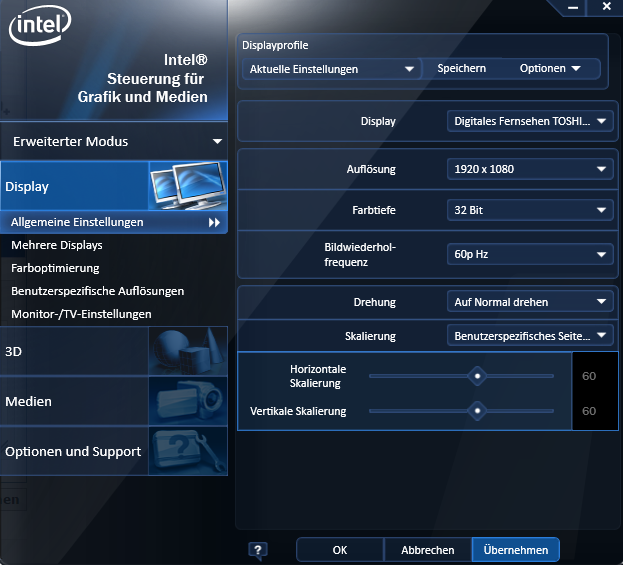The width and height of the screenshot is (623, 565).
Task: Click the Horizontale Skalierung slider handle
Action: (477, 376)
